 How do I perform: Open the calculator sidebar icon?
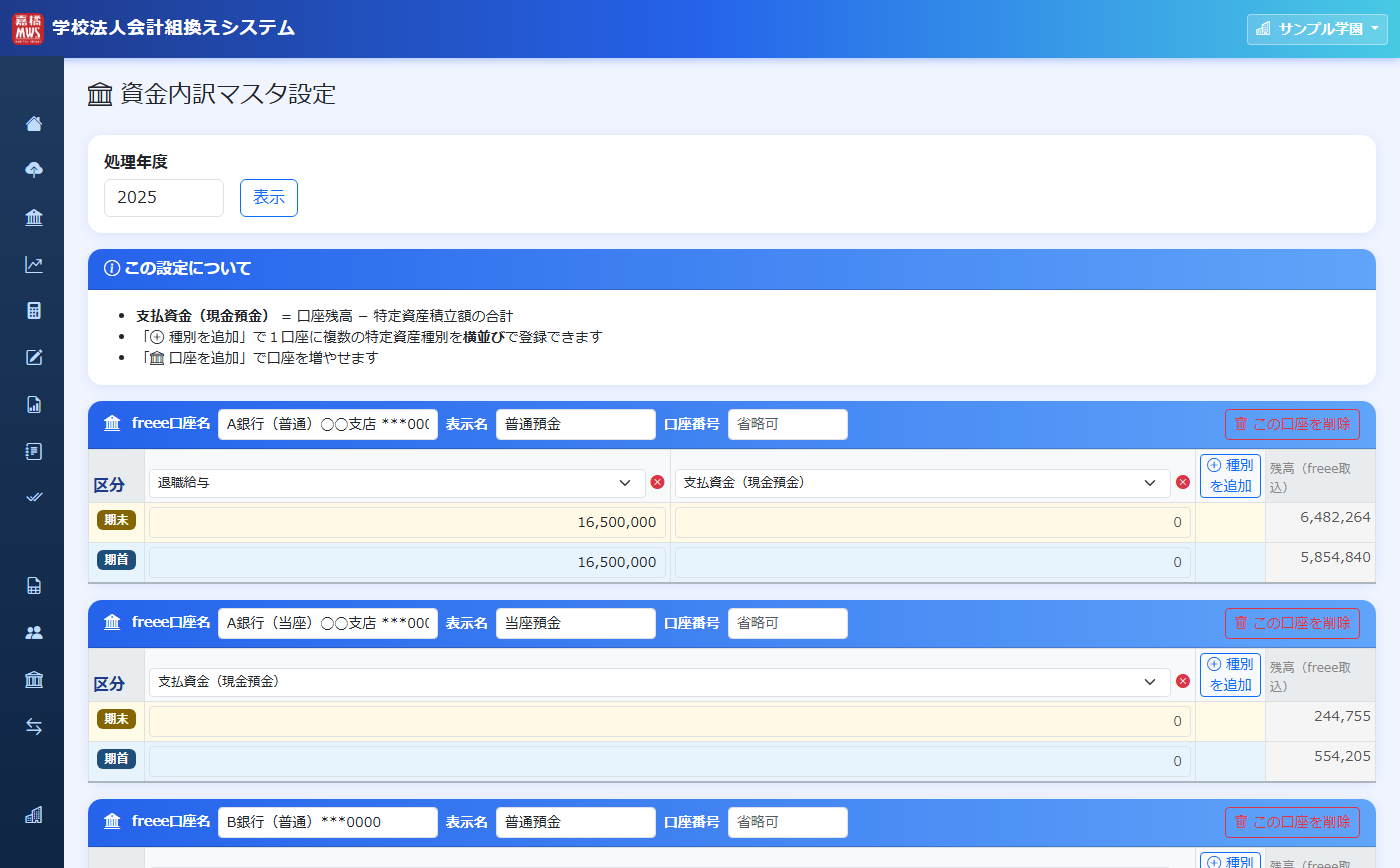tap(34, 311)
